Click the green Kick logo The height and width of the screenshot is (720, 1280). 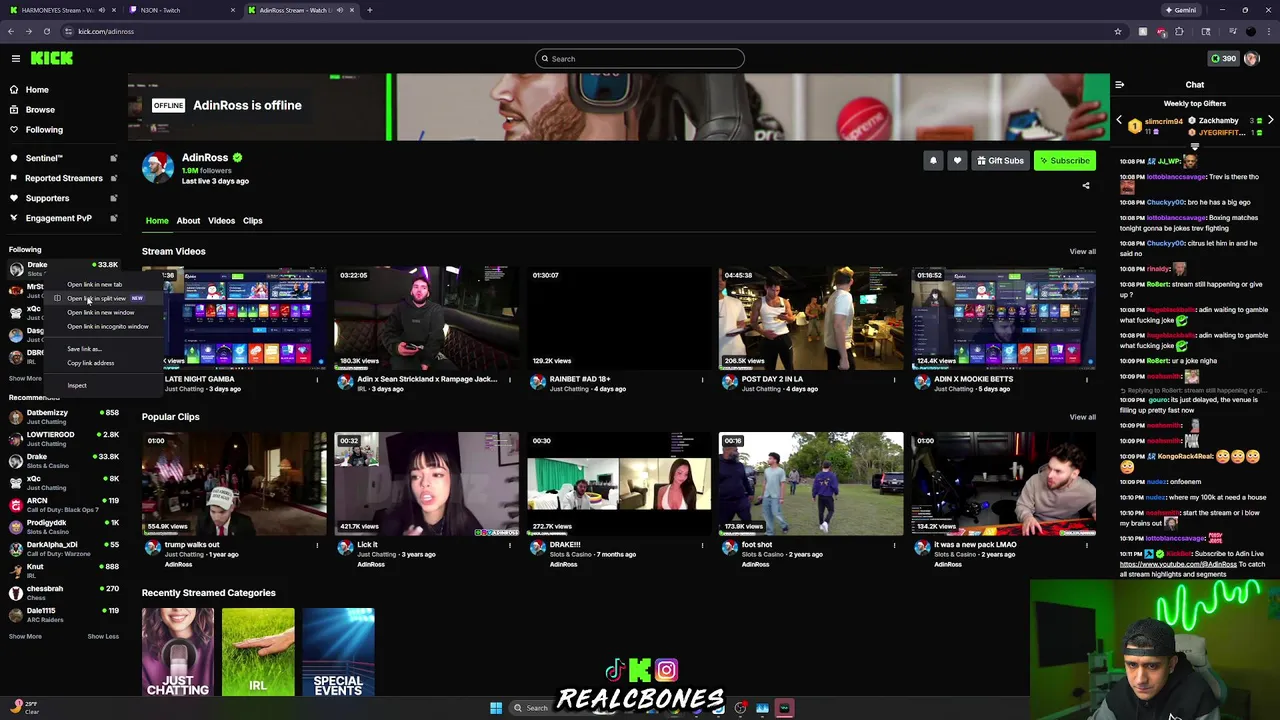[x=52, y=58]
